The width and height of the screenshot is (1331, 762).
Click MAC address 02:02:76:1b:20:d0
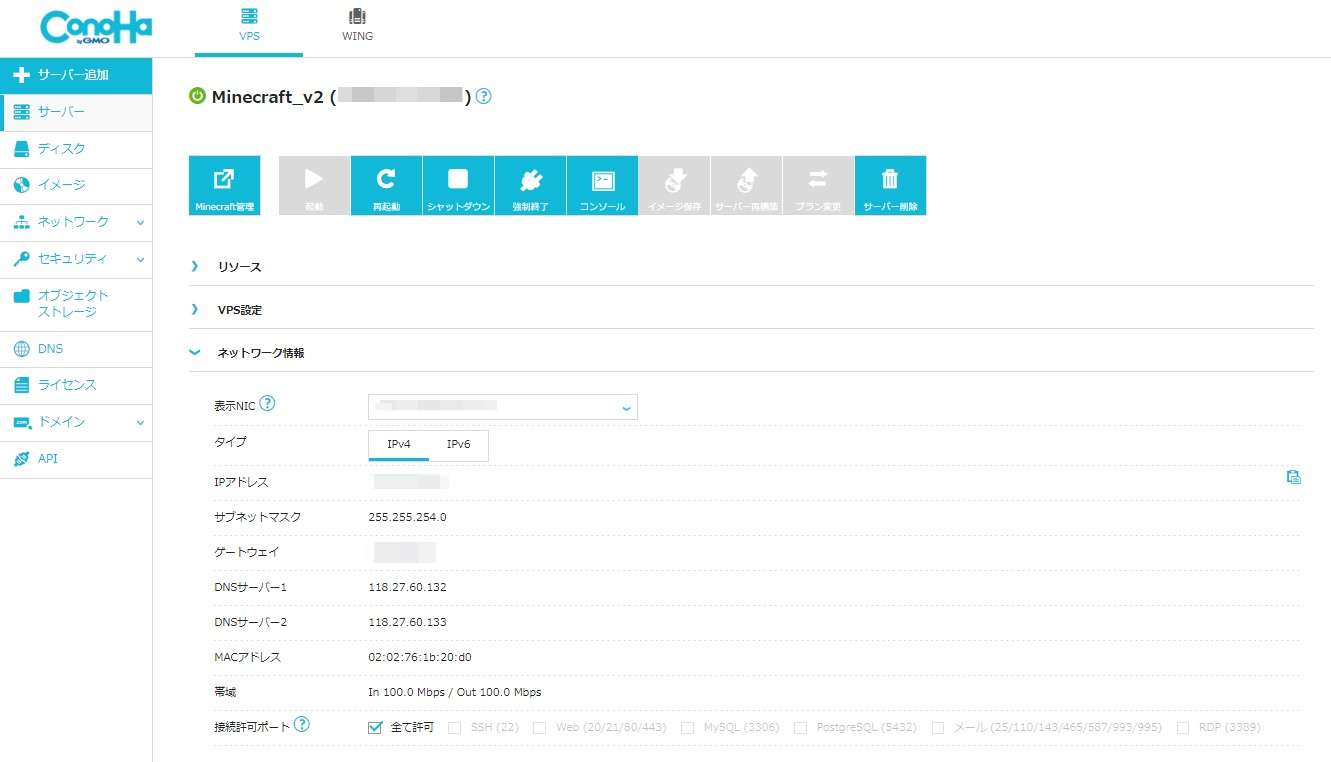[x=420, y=657]
